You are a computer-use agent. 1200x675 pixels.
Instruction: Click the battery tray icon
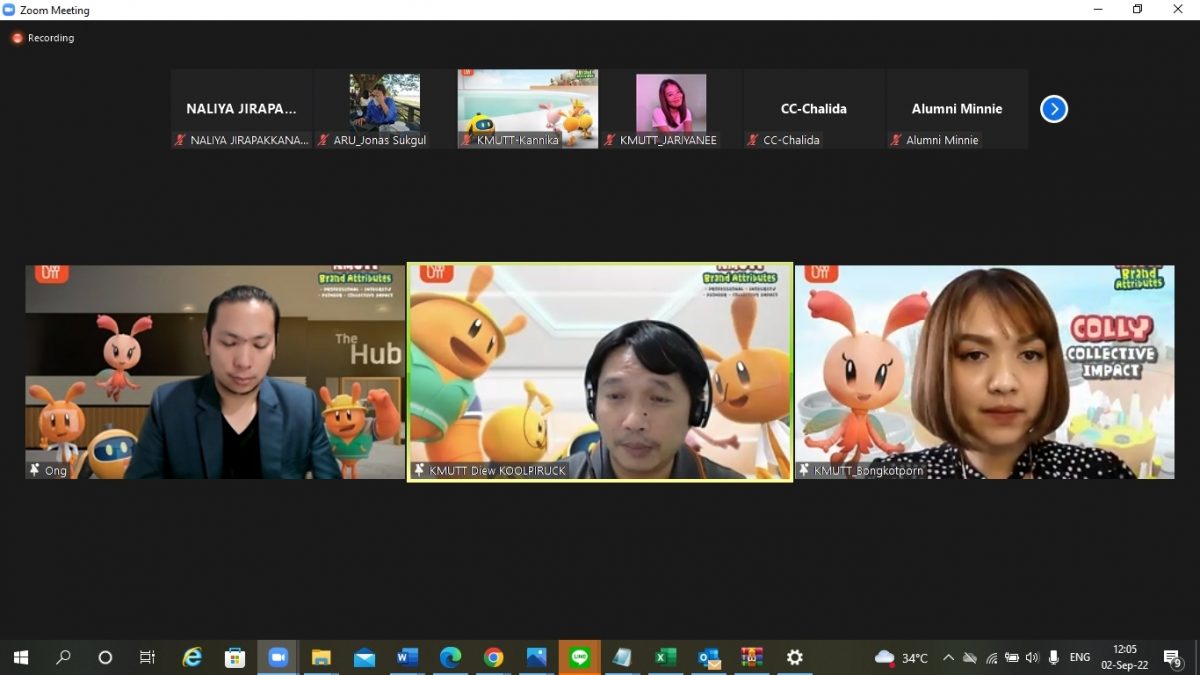1012,658
